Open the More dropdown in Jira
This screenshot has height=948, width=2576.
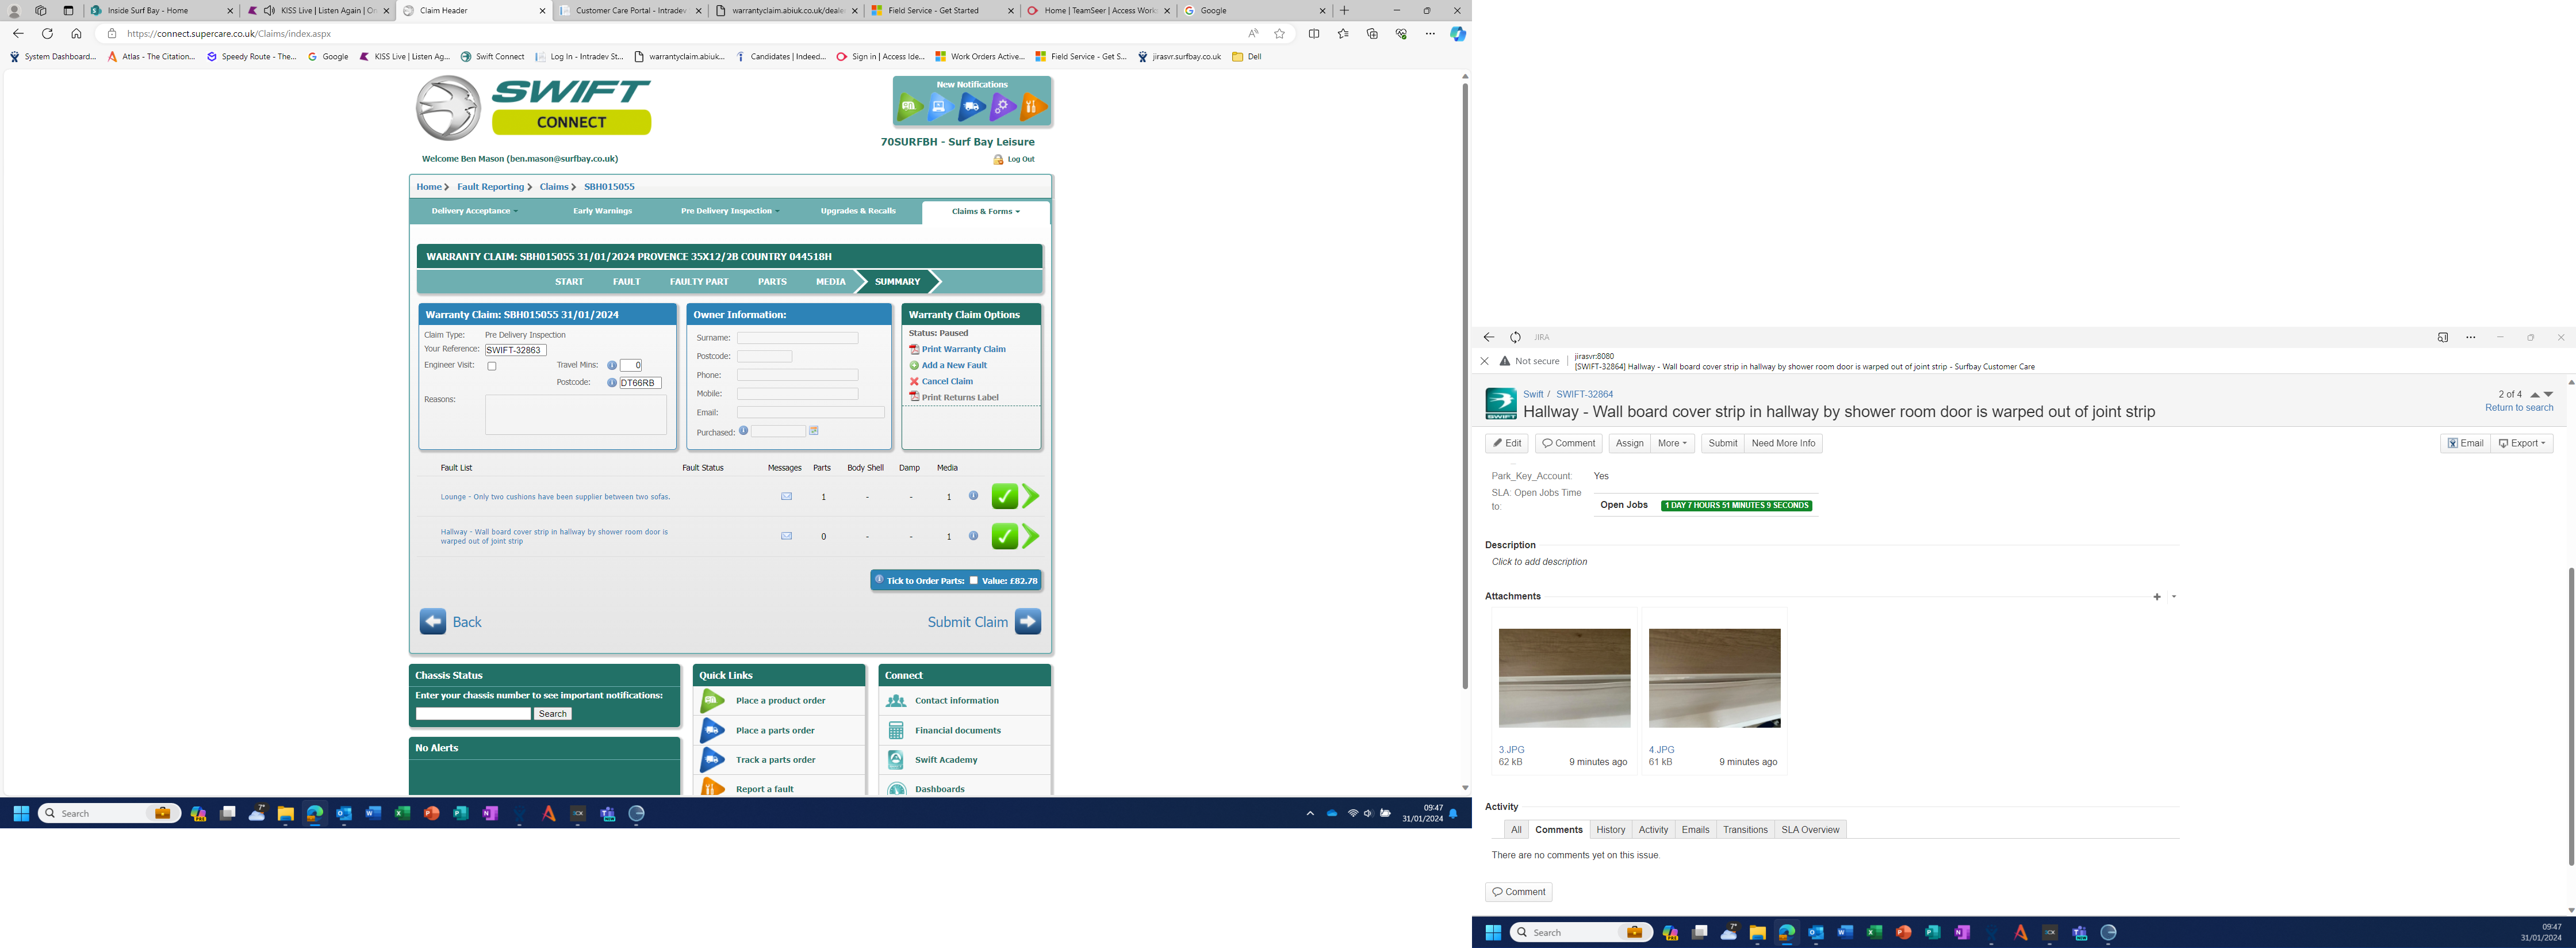1672,443
